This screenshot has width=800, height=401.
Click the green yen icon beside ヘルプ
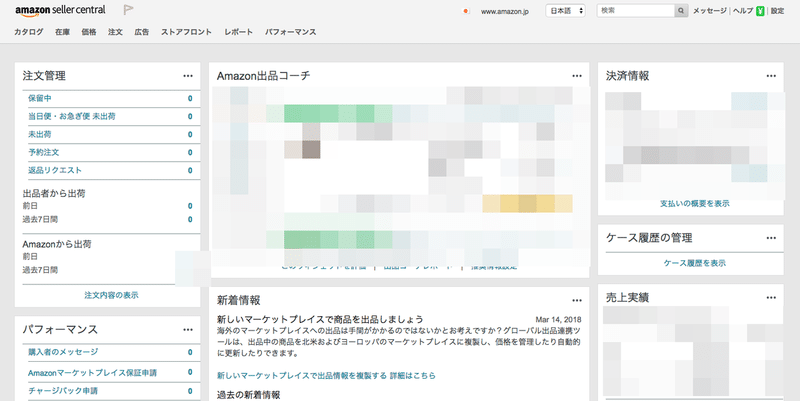[760, 11]
